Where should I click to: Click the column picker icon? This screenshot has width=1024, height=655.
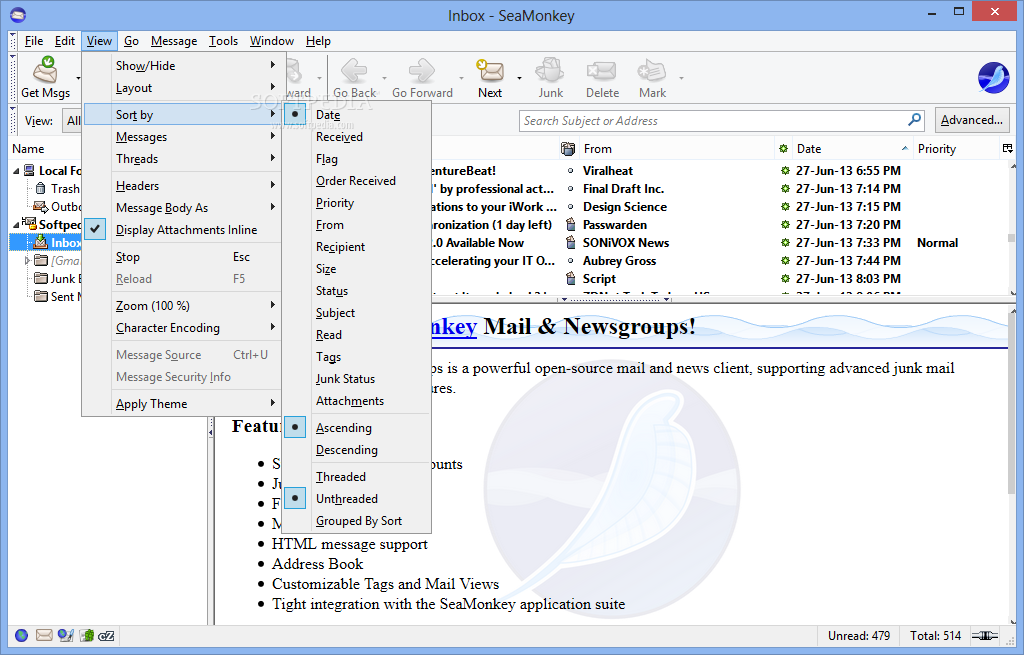1008,149
